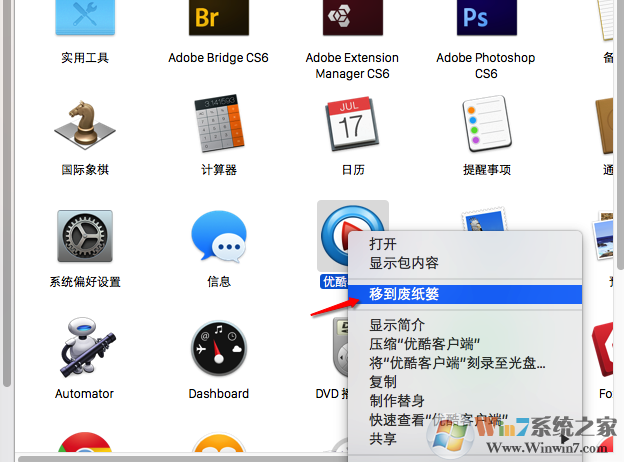
Task: Expand the 共享 submenu
Action: (383, 439)
